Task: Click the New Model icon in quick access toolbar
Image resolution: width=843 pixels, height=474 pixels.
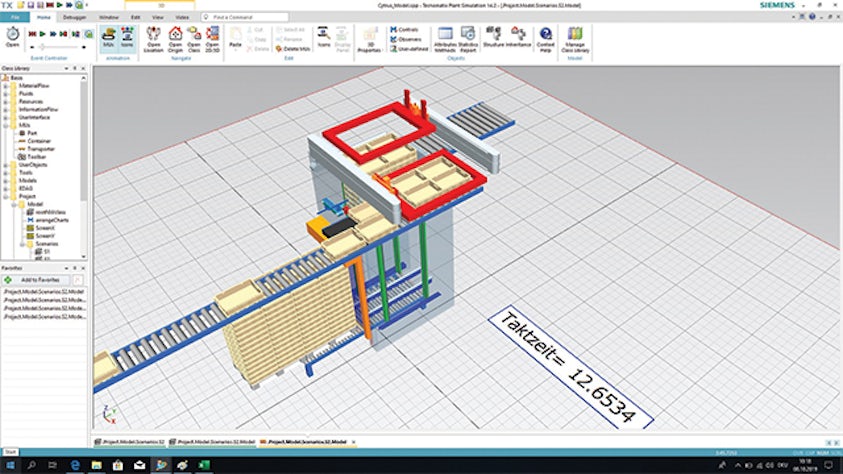Action: tap(21, 5)
